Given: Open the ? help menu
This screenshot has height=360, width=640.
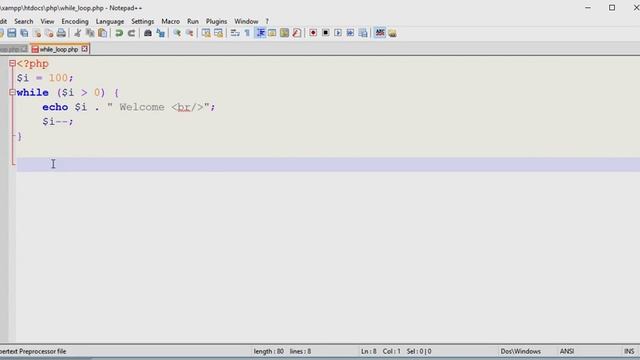Looking at the screenshot, I should pos(267,21).
